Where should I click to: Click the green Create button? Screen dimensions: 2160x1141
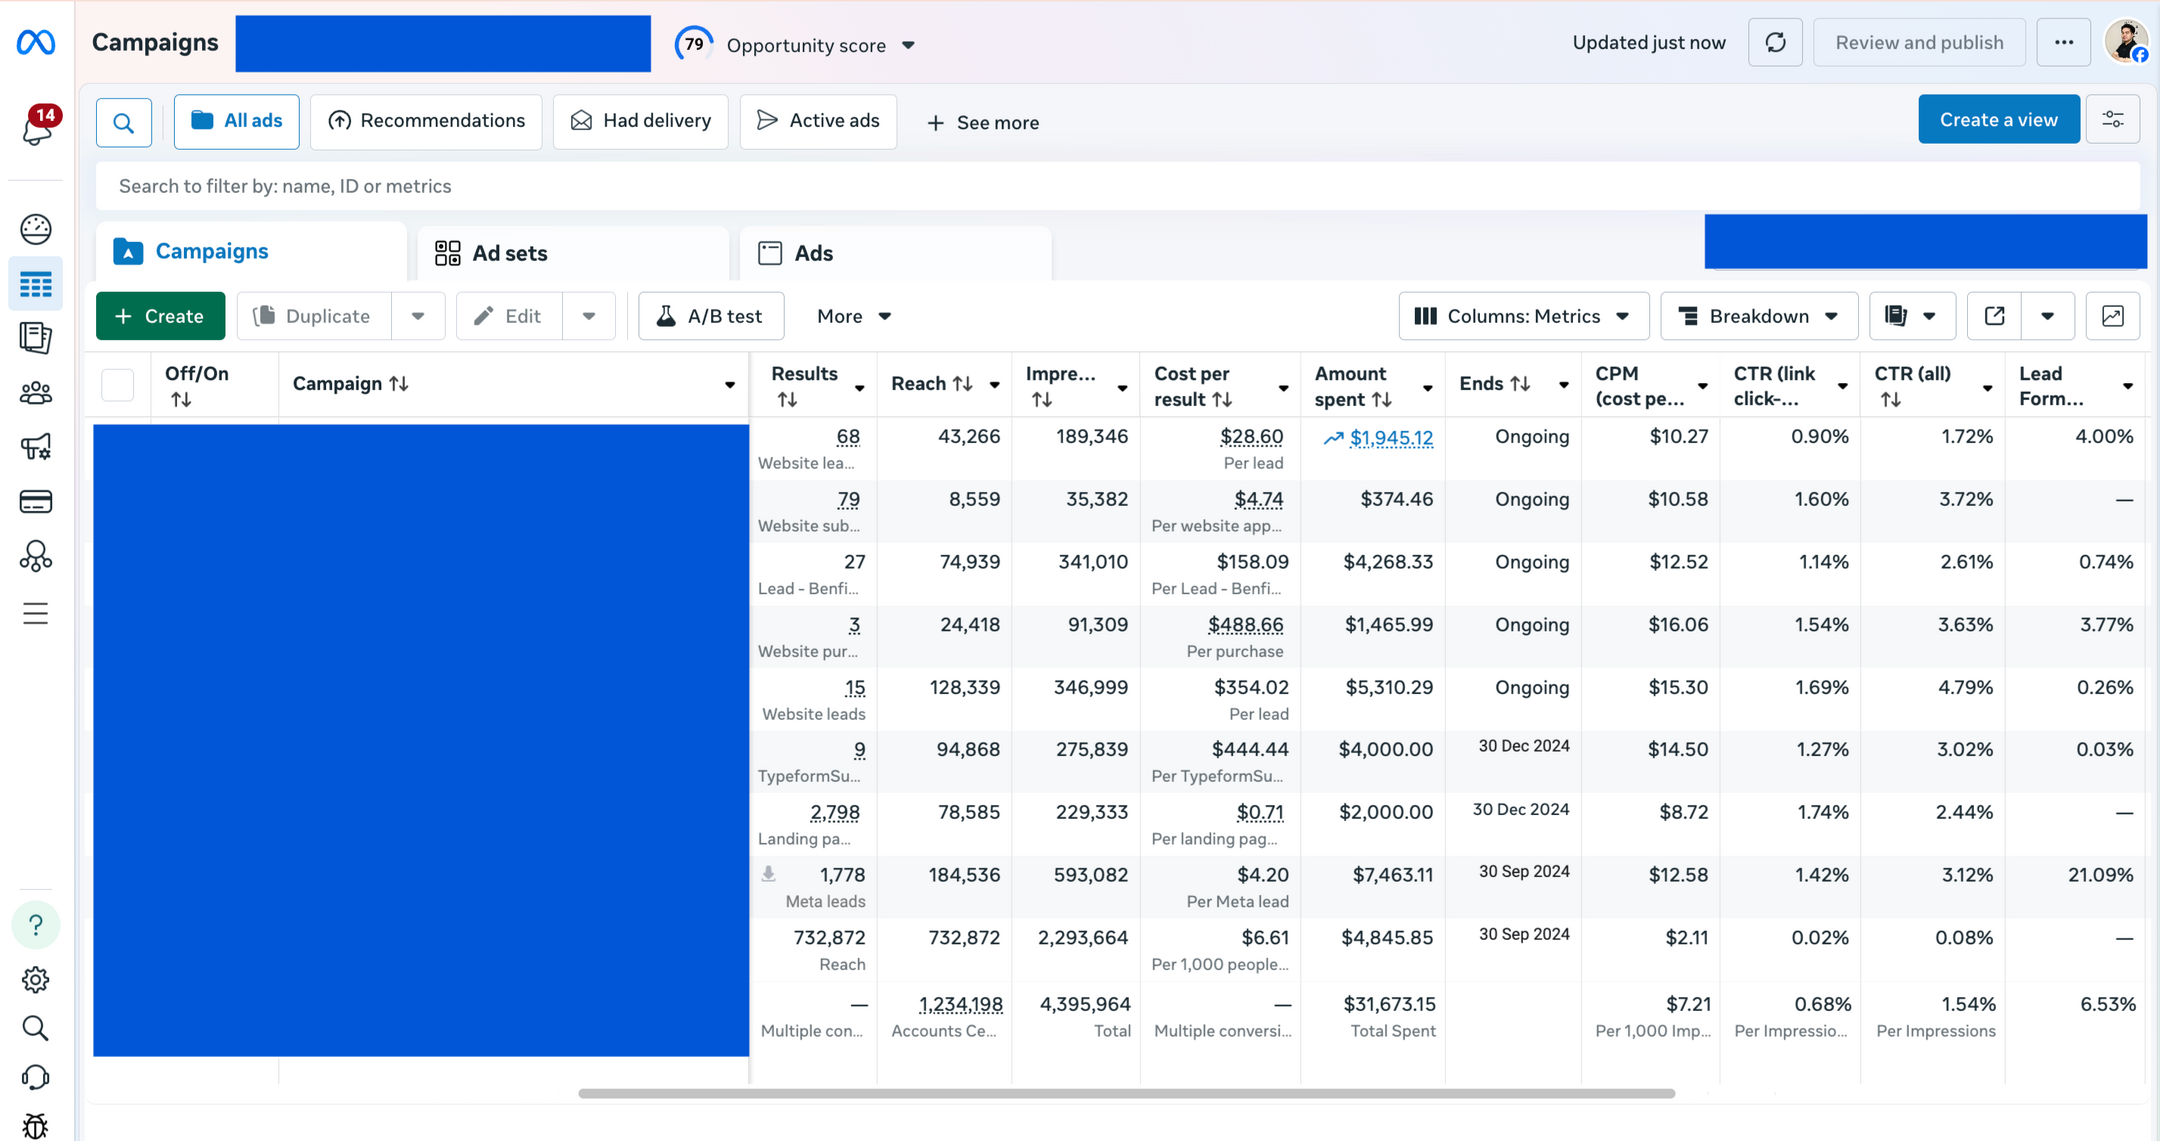click(x=160, y=316)
